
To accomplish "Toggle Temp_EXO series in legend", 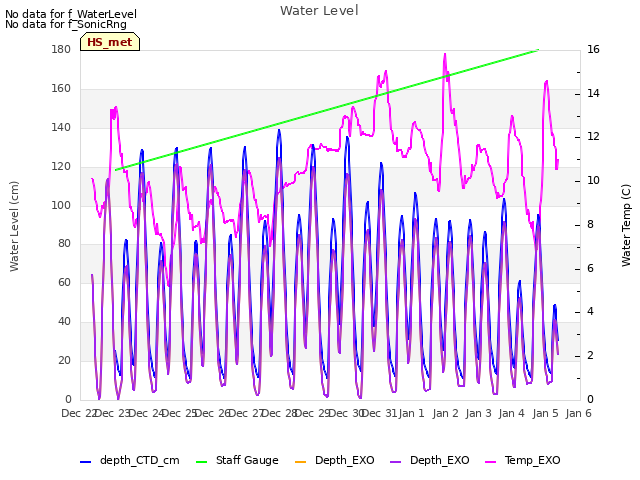I will tap(522, 460).
